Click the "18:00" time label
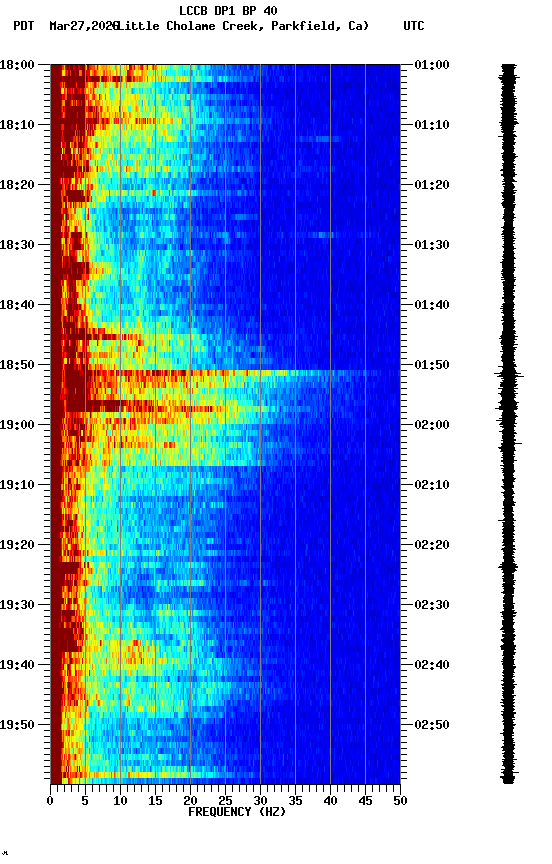Viewport: 552px width, 864px height. click(17, 65)
